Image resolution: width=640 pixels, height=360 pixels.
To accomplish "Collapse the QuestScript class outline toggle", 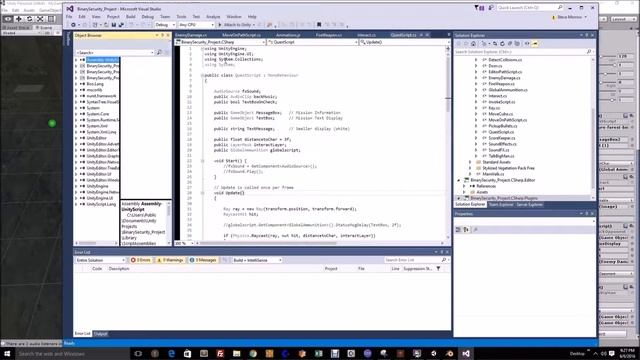I will pos(202,76).
